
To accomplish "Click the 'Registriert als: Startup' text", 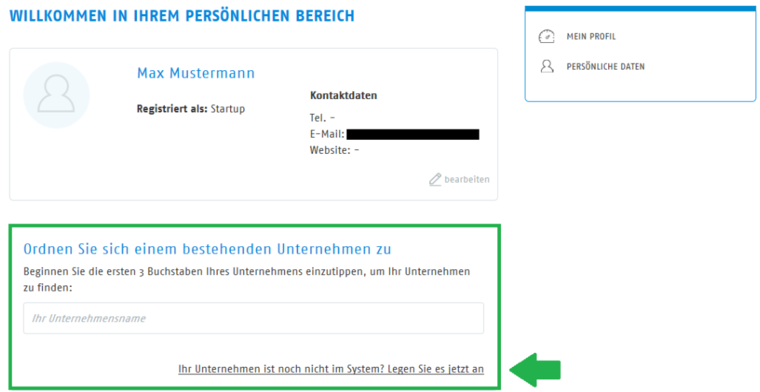I will point(190,109).
